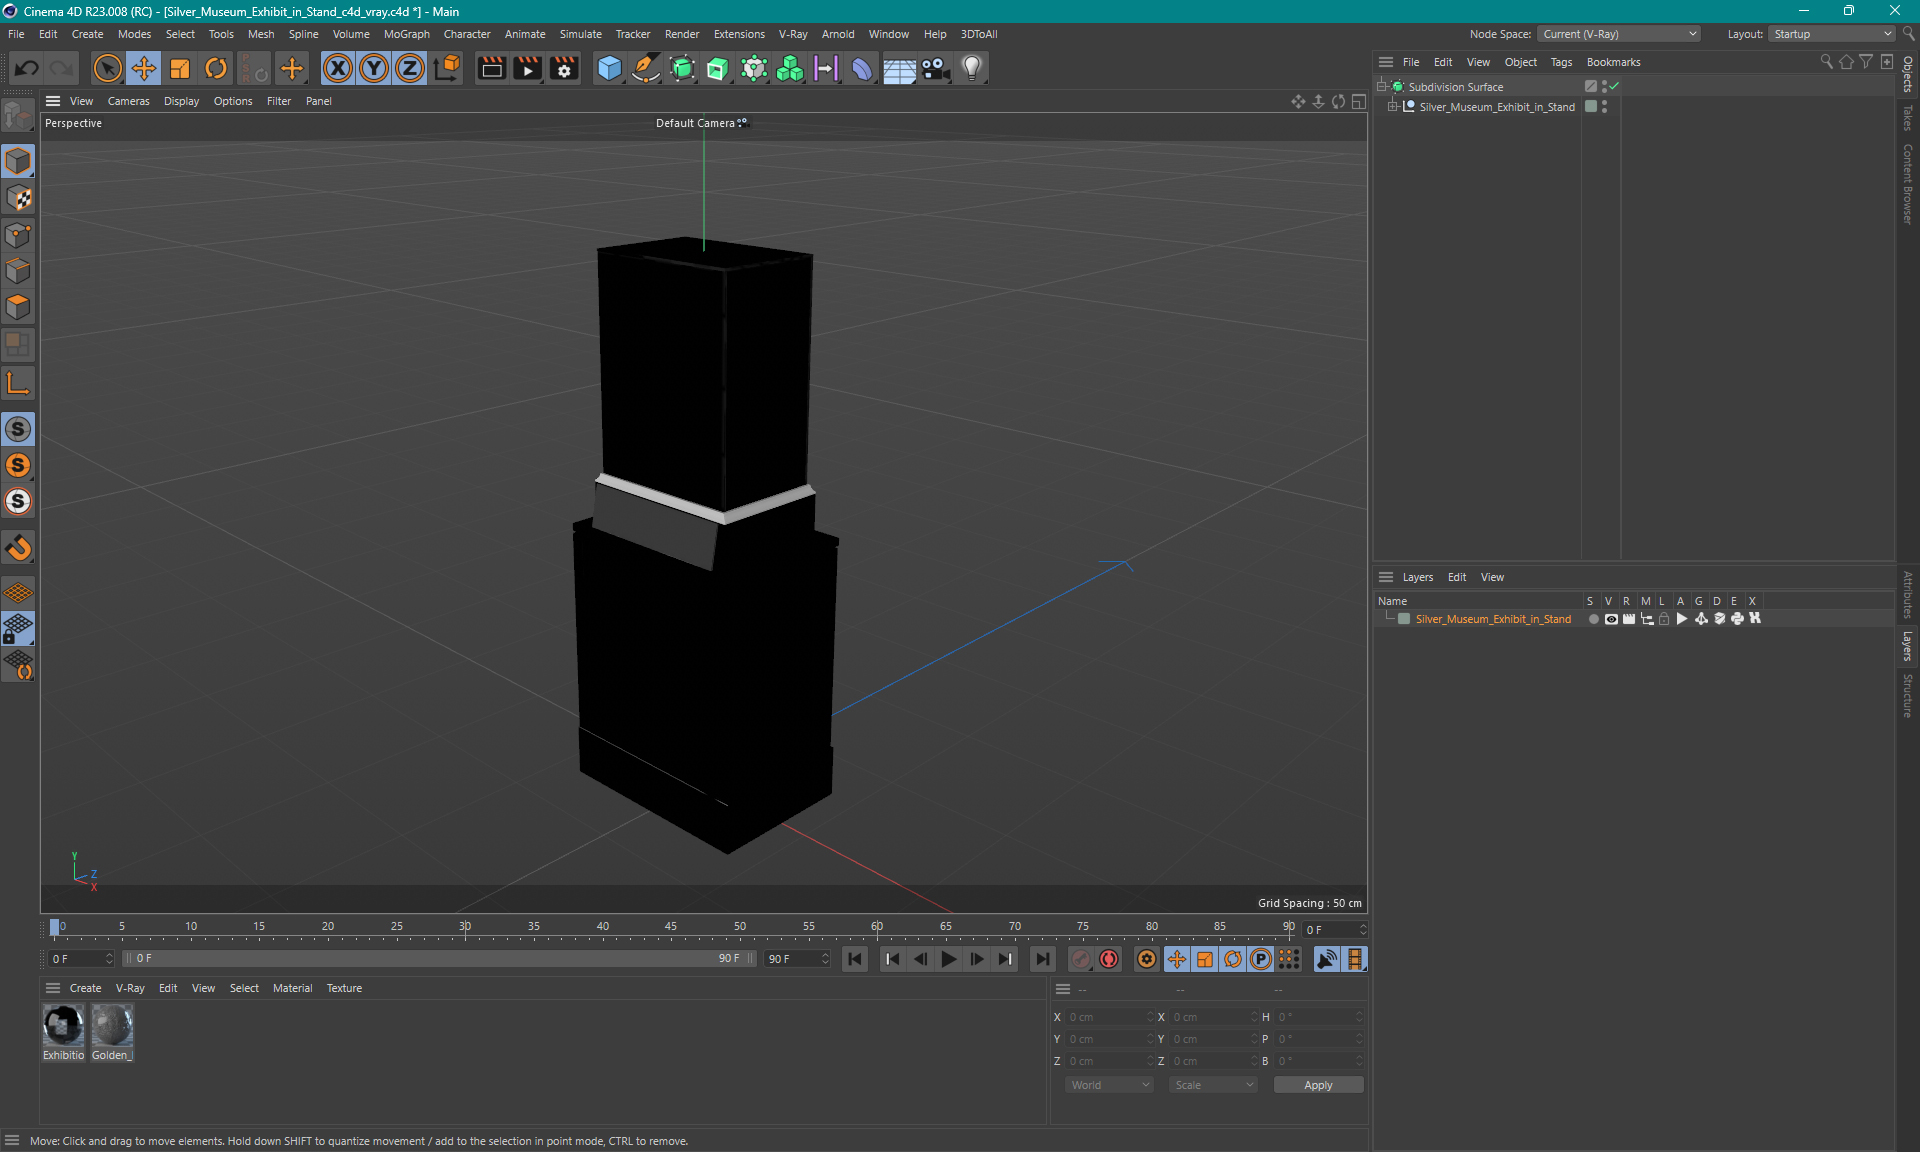Toggle Y axis lock

(x=374, y=68)
